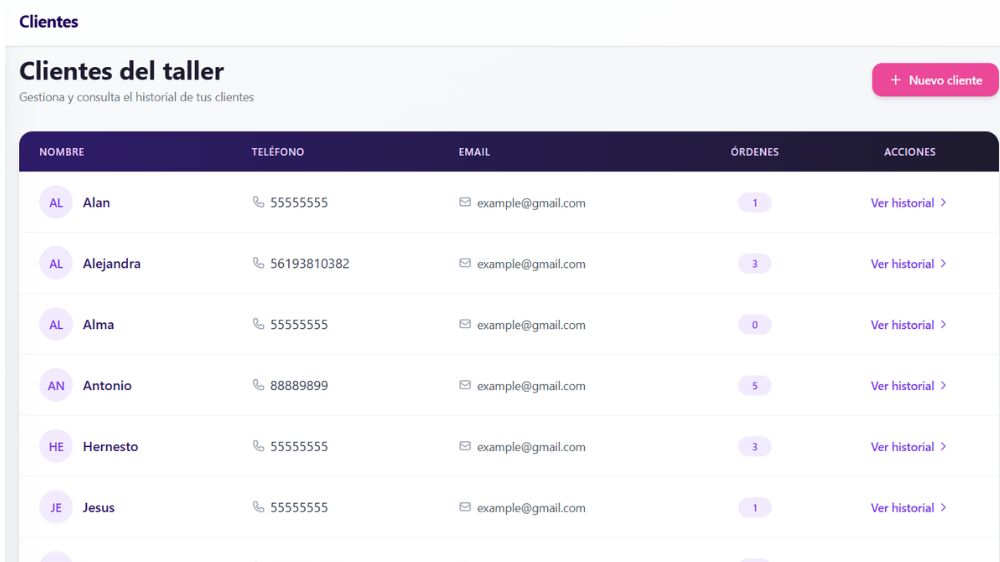Click phone number 88889899
The width and height of the screenshot is (1000, 562).
[x=298, y=386]
